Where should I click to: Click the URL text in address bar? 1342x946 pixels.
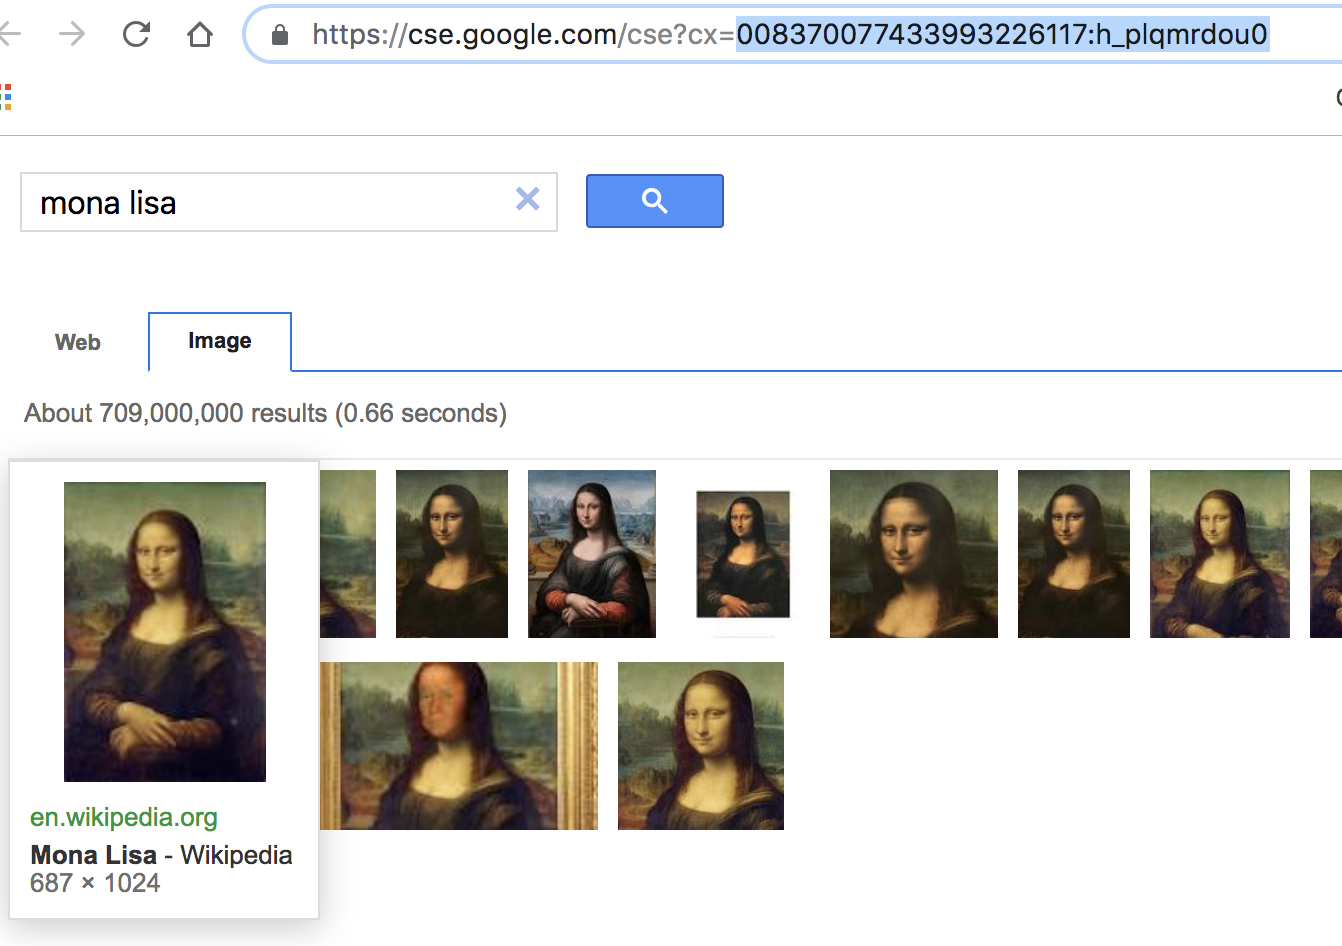[790, 34]
